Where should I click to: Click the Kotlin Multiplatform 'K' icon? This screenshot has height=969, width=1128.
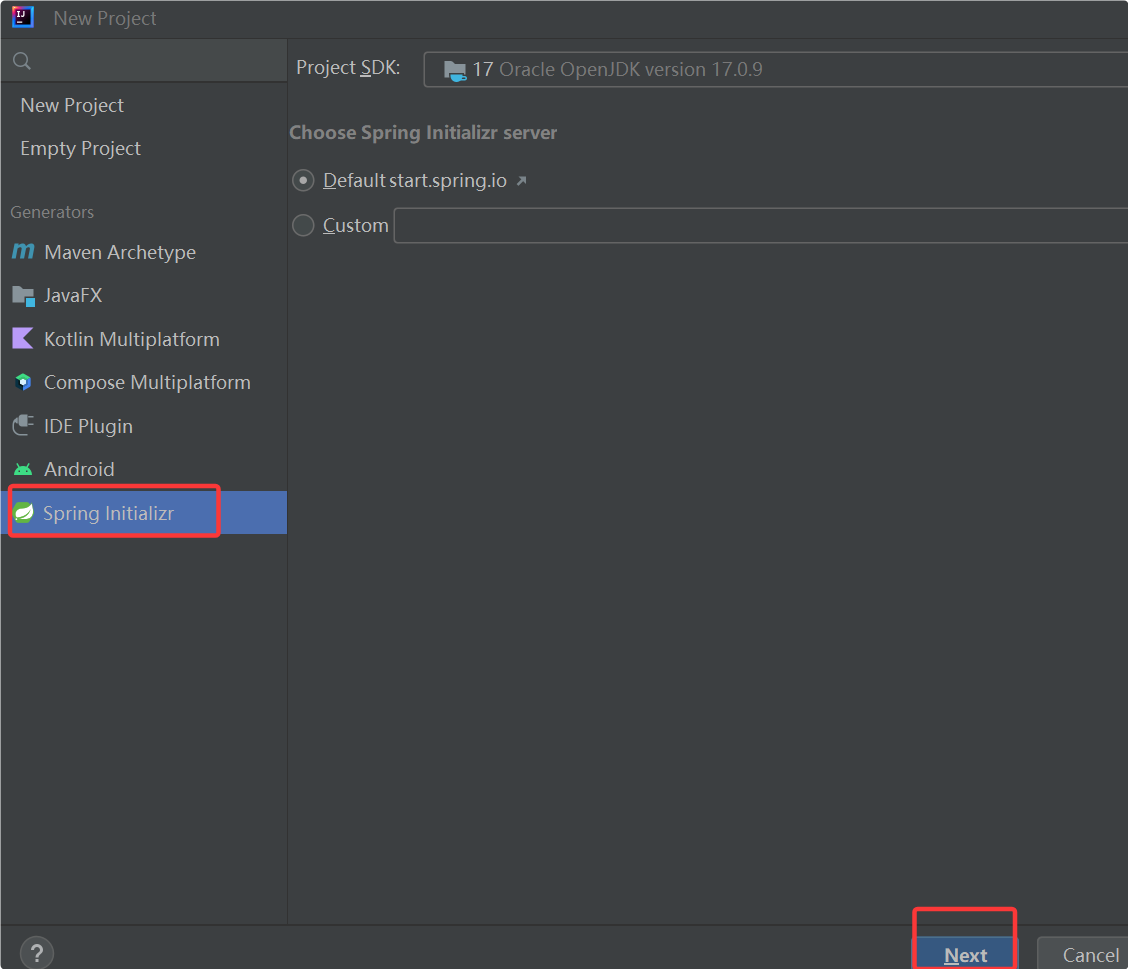point(23,338)
